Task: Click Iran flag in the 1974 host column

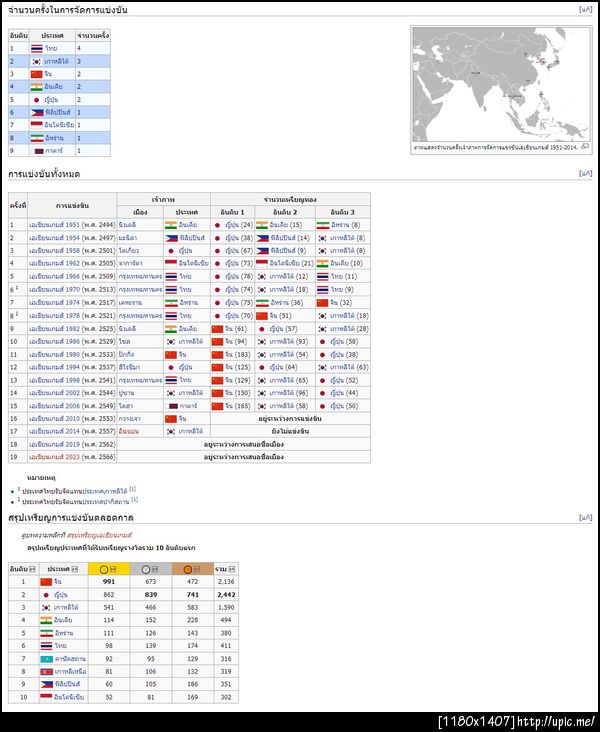Action: click(171, 303)
